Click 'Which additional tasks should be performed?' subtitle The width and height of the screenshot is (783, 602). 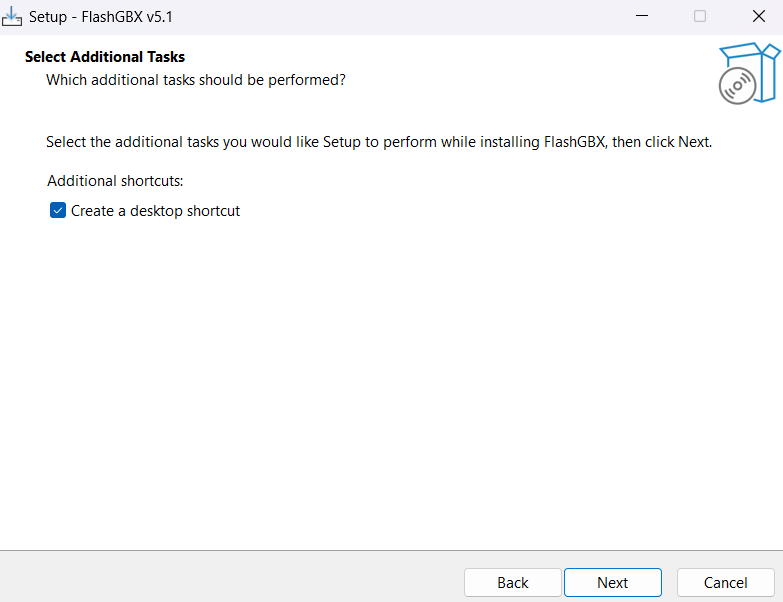[196, 80]
